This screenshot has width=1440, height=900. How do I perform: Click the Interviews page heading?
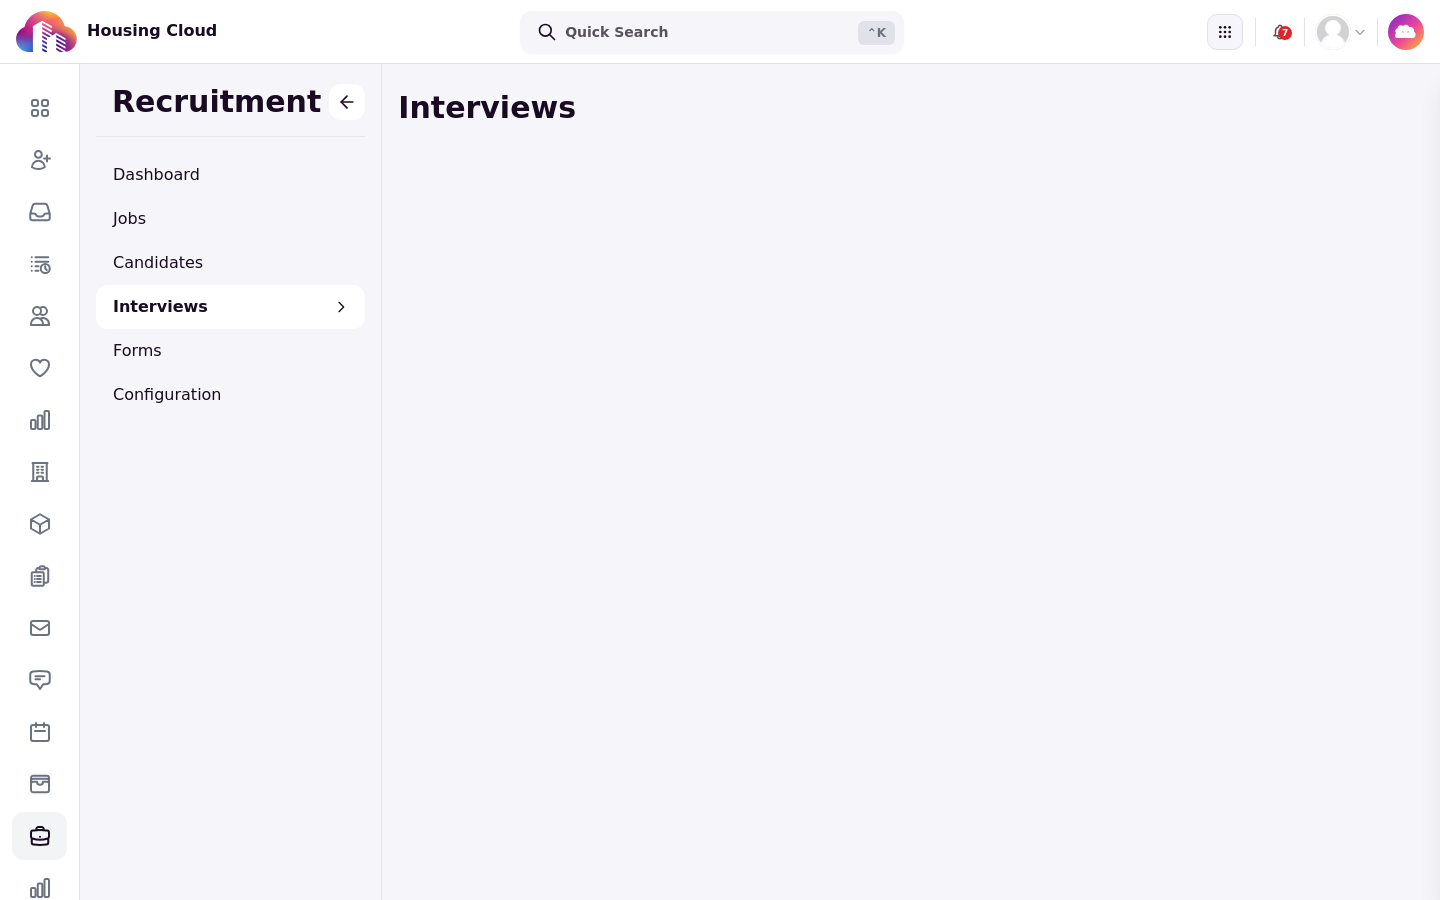click(x=487, y=107)
